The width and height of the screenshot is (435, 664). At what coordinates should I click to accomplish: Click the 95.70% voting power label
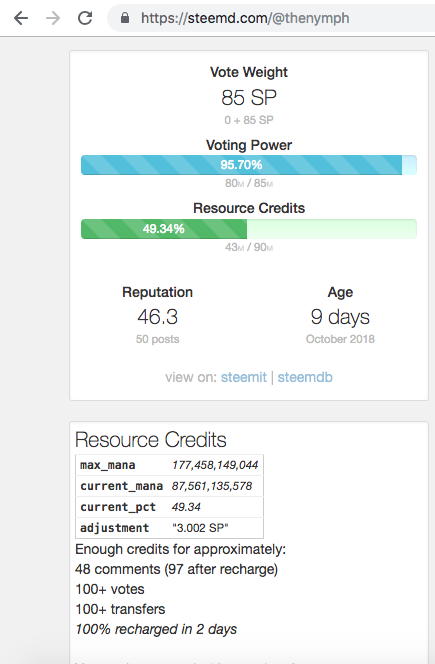[241, 165]
